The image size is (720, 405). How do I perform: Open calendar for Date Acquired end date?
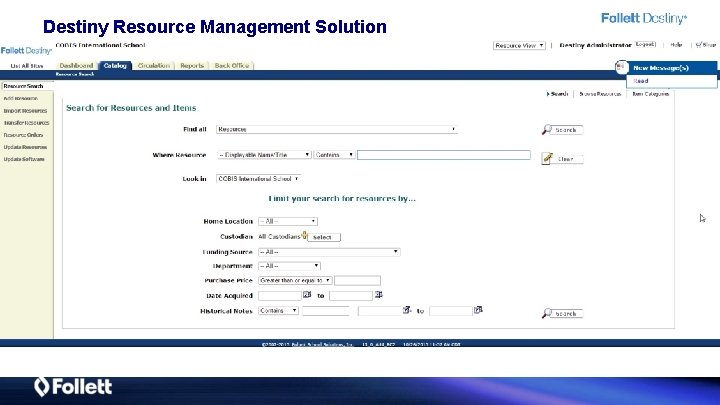(378, 294)
